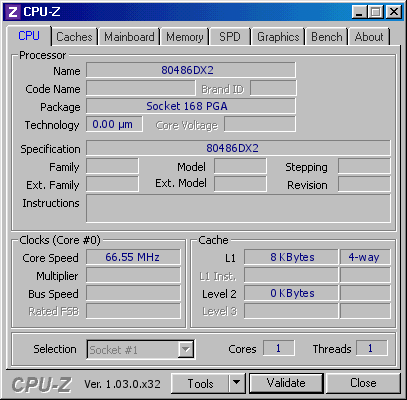The height and width of the screenshot is (400, 407).
Task: Click the Tools button
Action: click(200, 383)
